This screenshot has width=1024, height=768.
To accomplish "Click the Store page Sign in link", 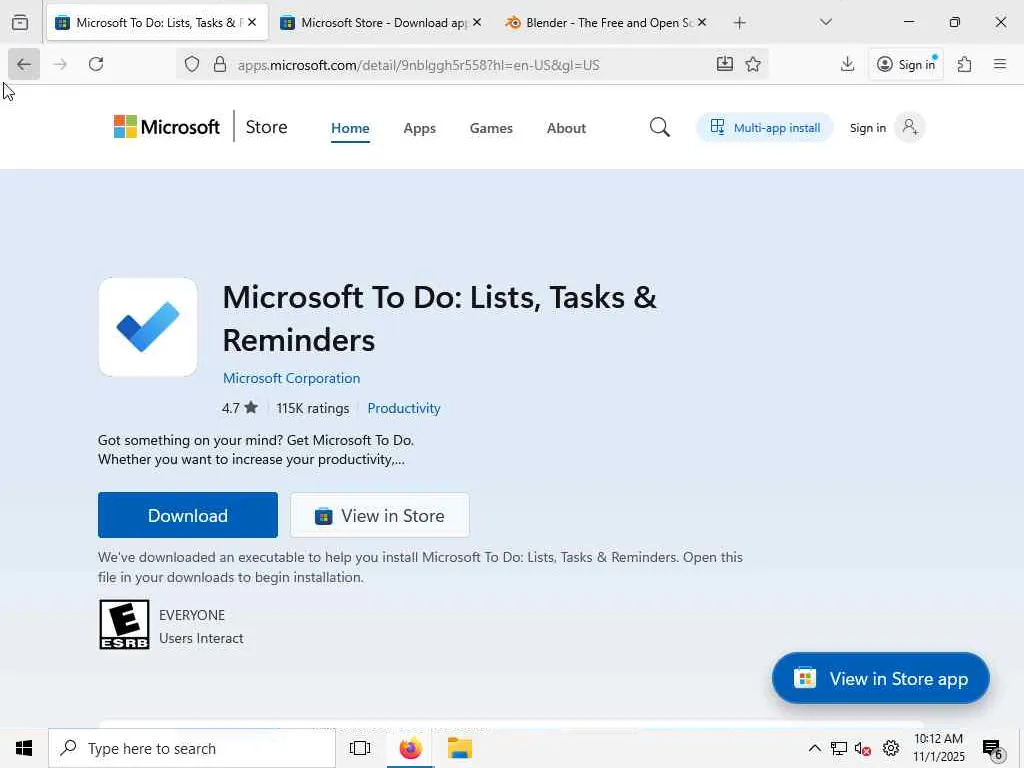I will pos(867,128).
